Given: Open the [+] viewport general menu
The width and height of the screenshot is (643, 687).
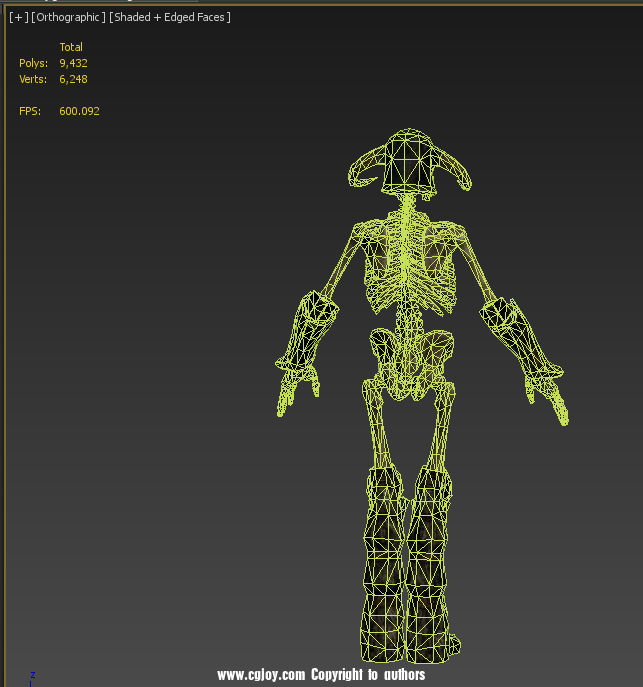Looking at the screenshot, I should (18, 18).
